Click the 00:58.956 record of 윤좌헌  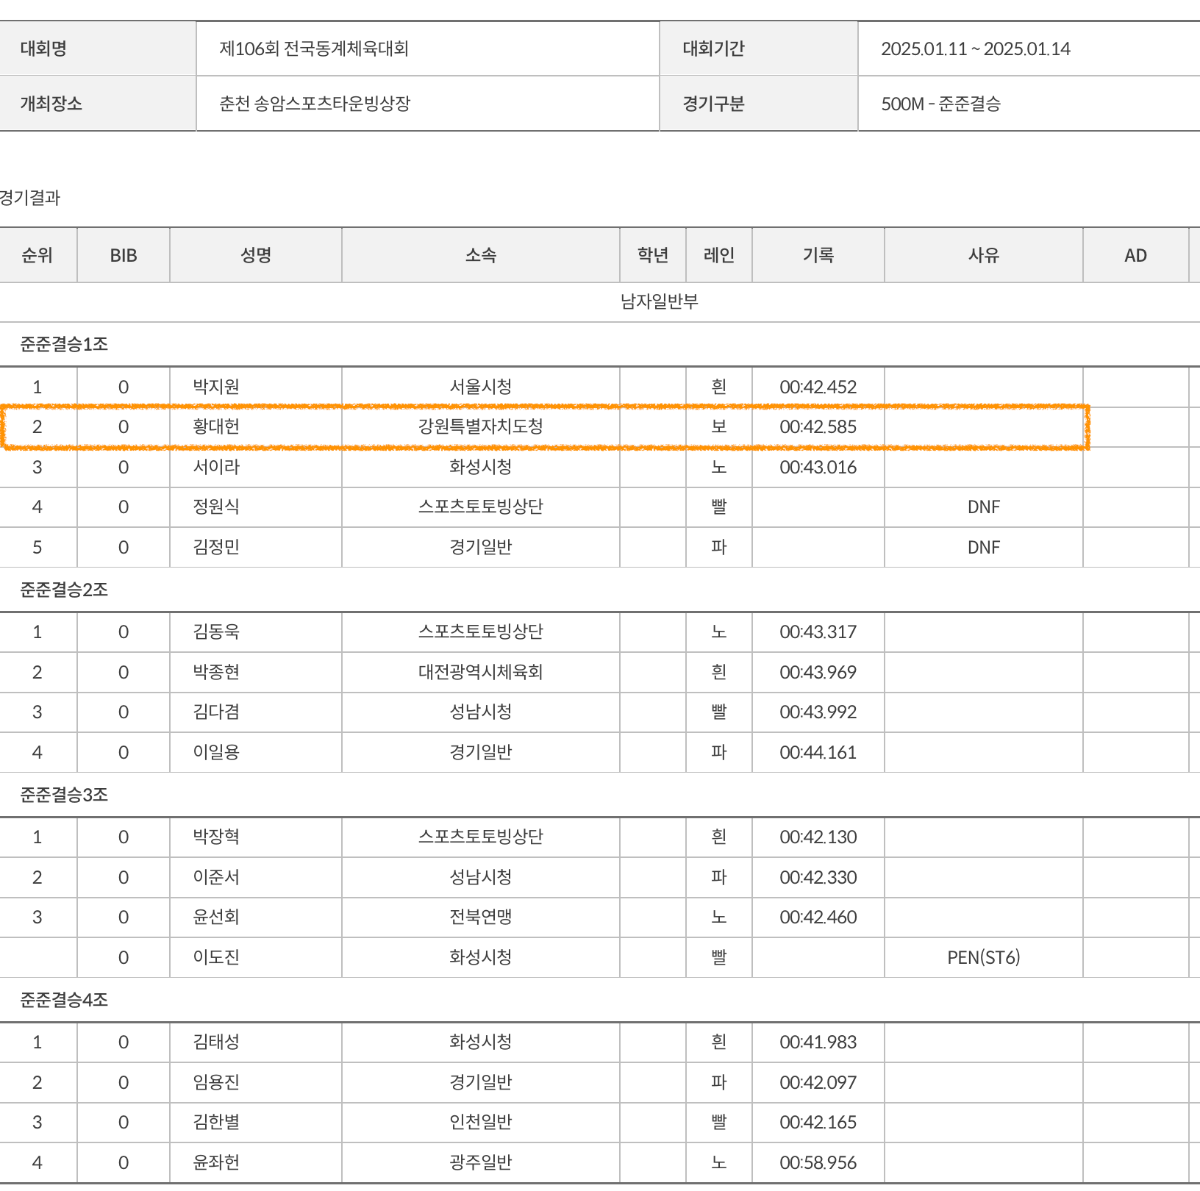click(818, 1162)
